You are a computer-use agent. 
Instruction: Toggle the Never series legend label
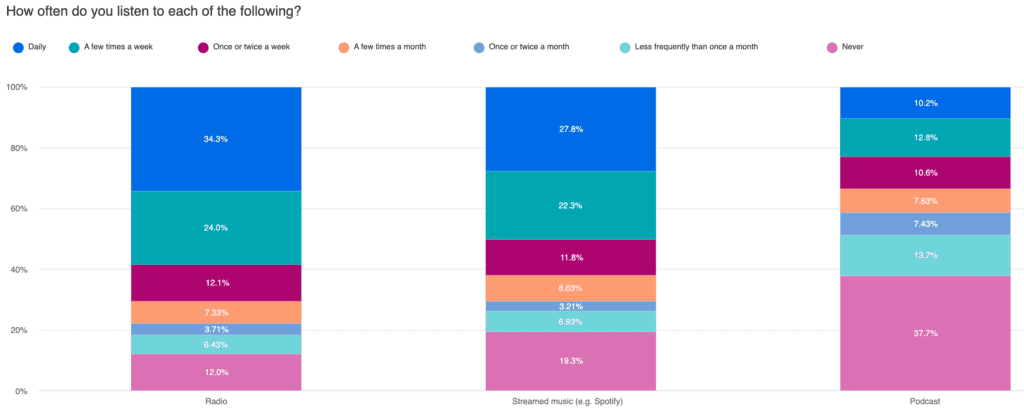click(852, 47)
